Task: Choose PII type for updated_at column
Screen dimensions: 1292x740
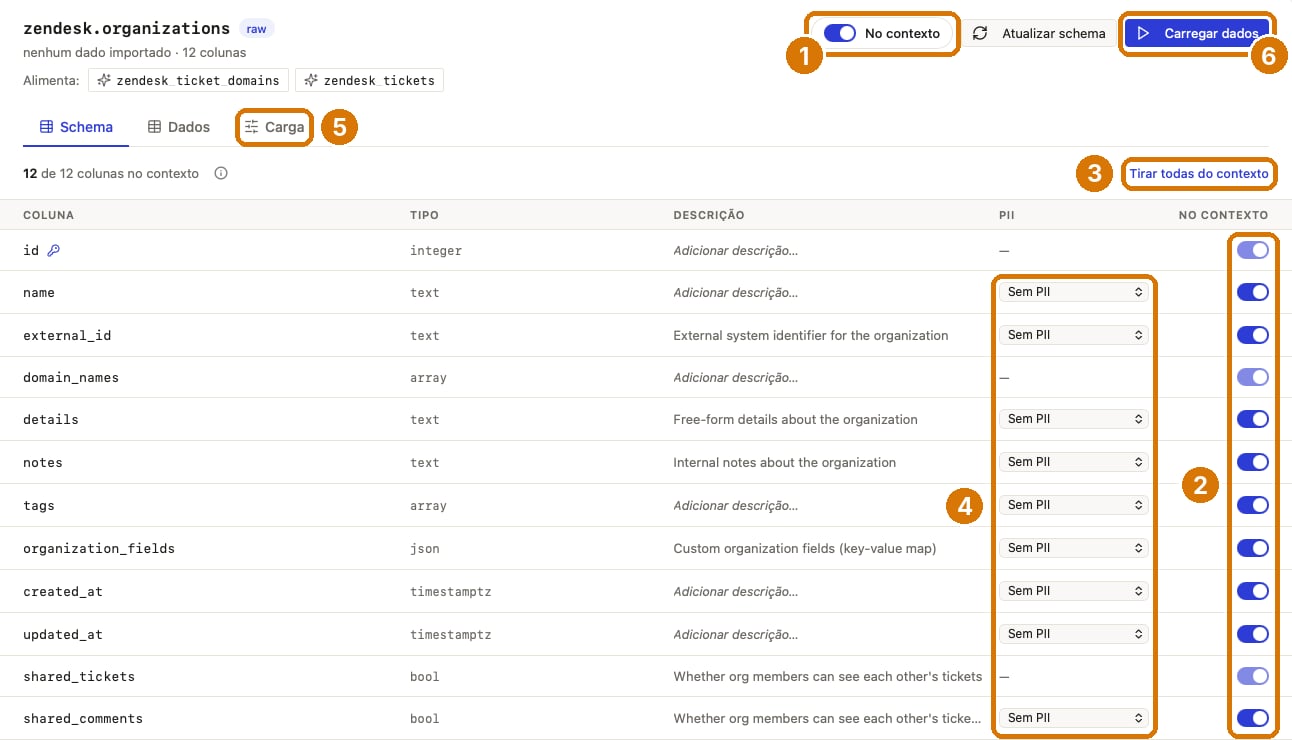Action: pyautogui.click(x=1074, y=634)
